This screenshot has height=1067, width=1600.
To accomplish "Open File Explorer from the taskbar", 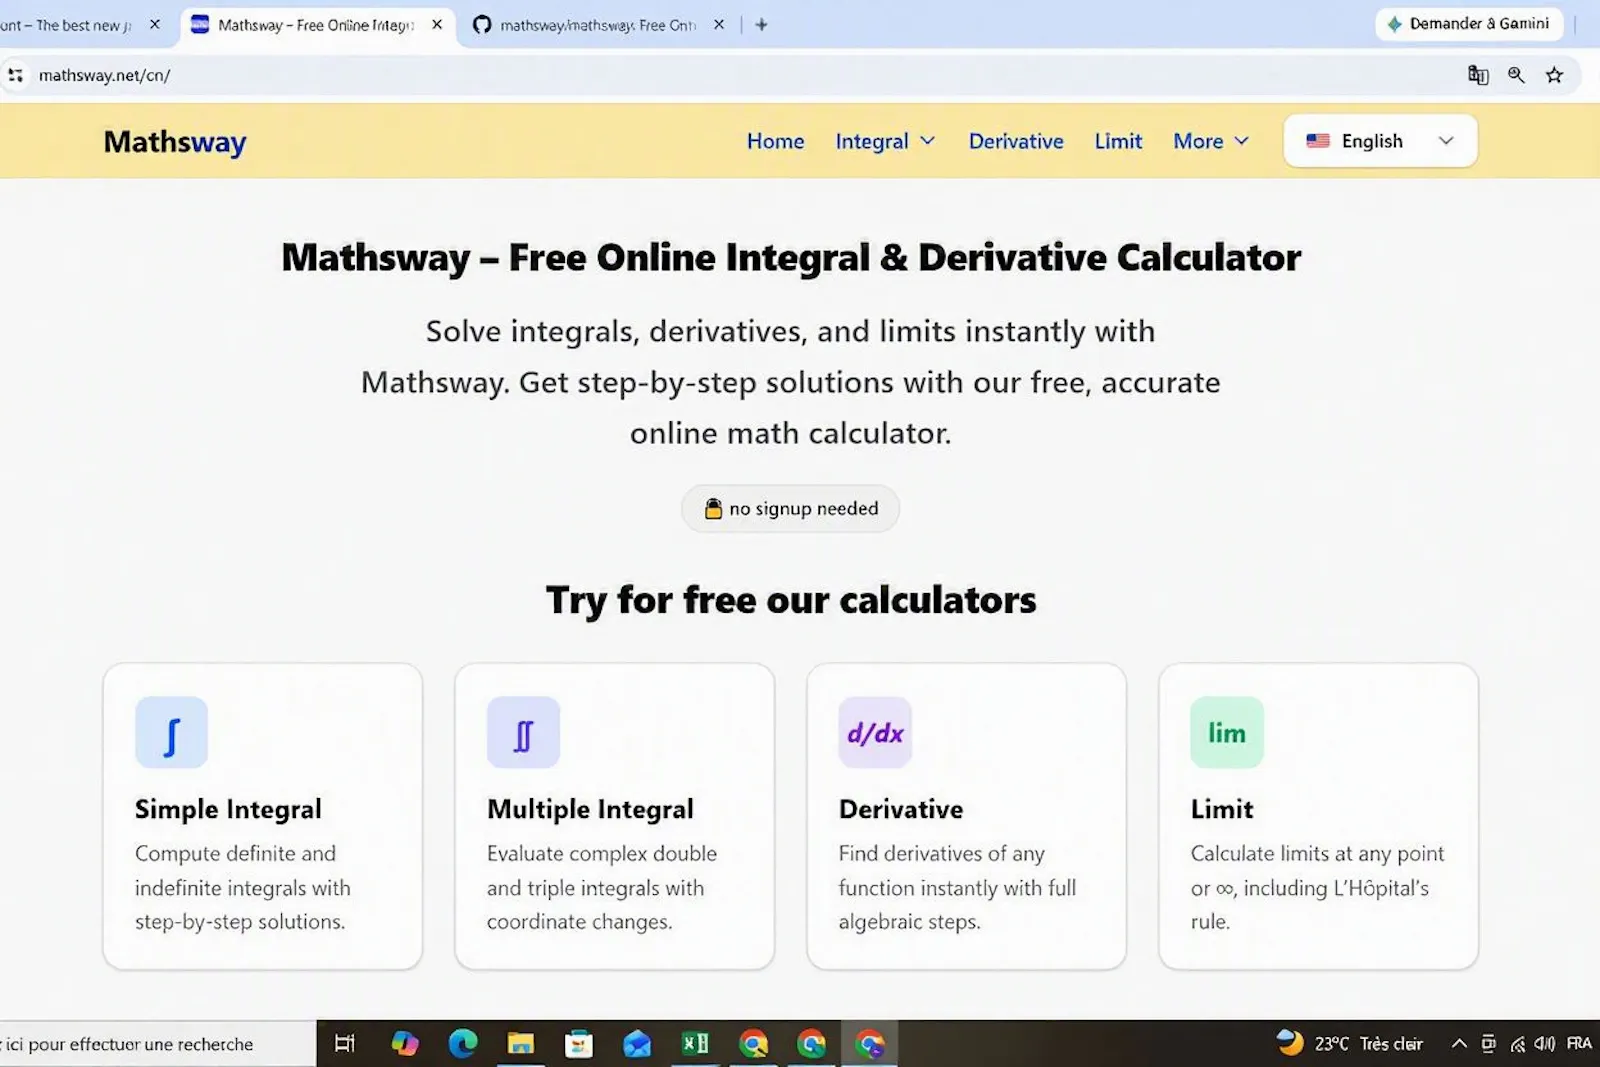I will point(521,1044).
